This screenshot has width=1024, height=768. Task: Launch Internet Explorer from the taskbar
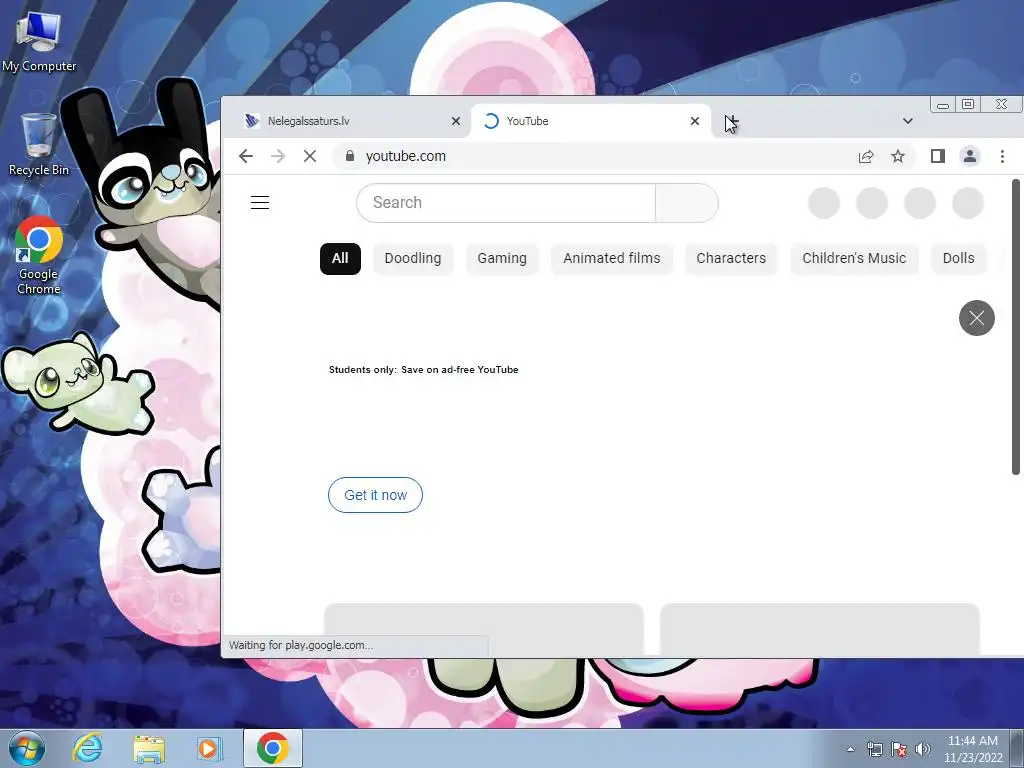(87, 748)
